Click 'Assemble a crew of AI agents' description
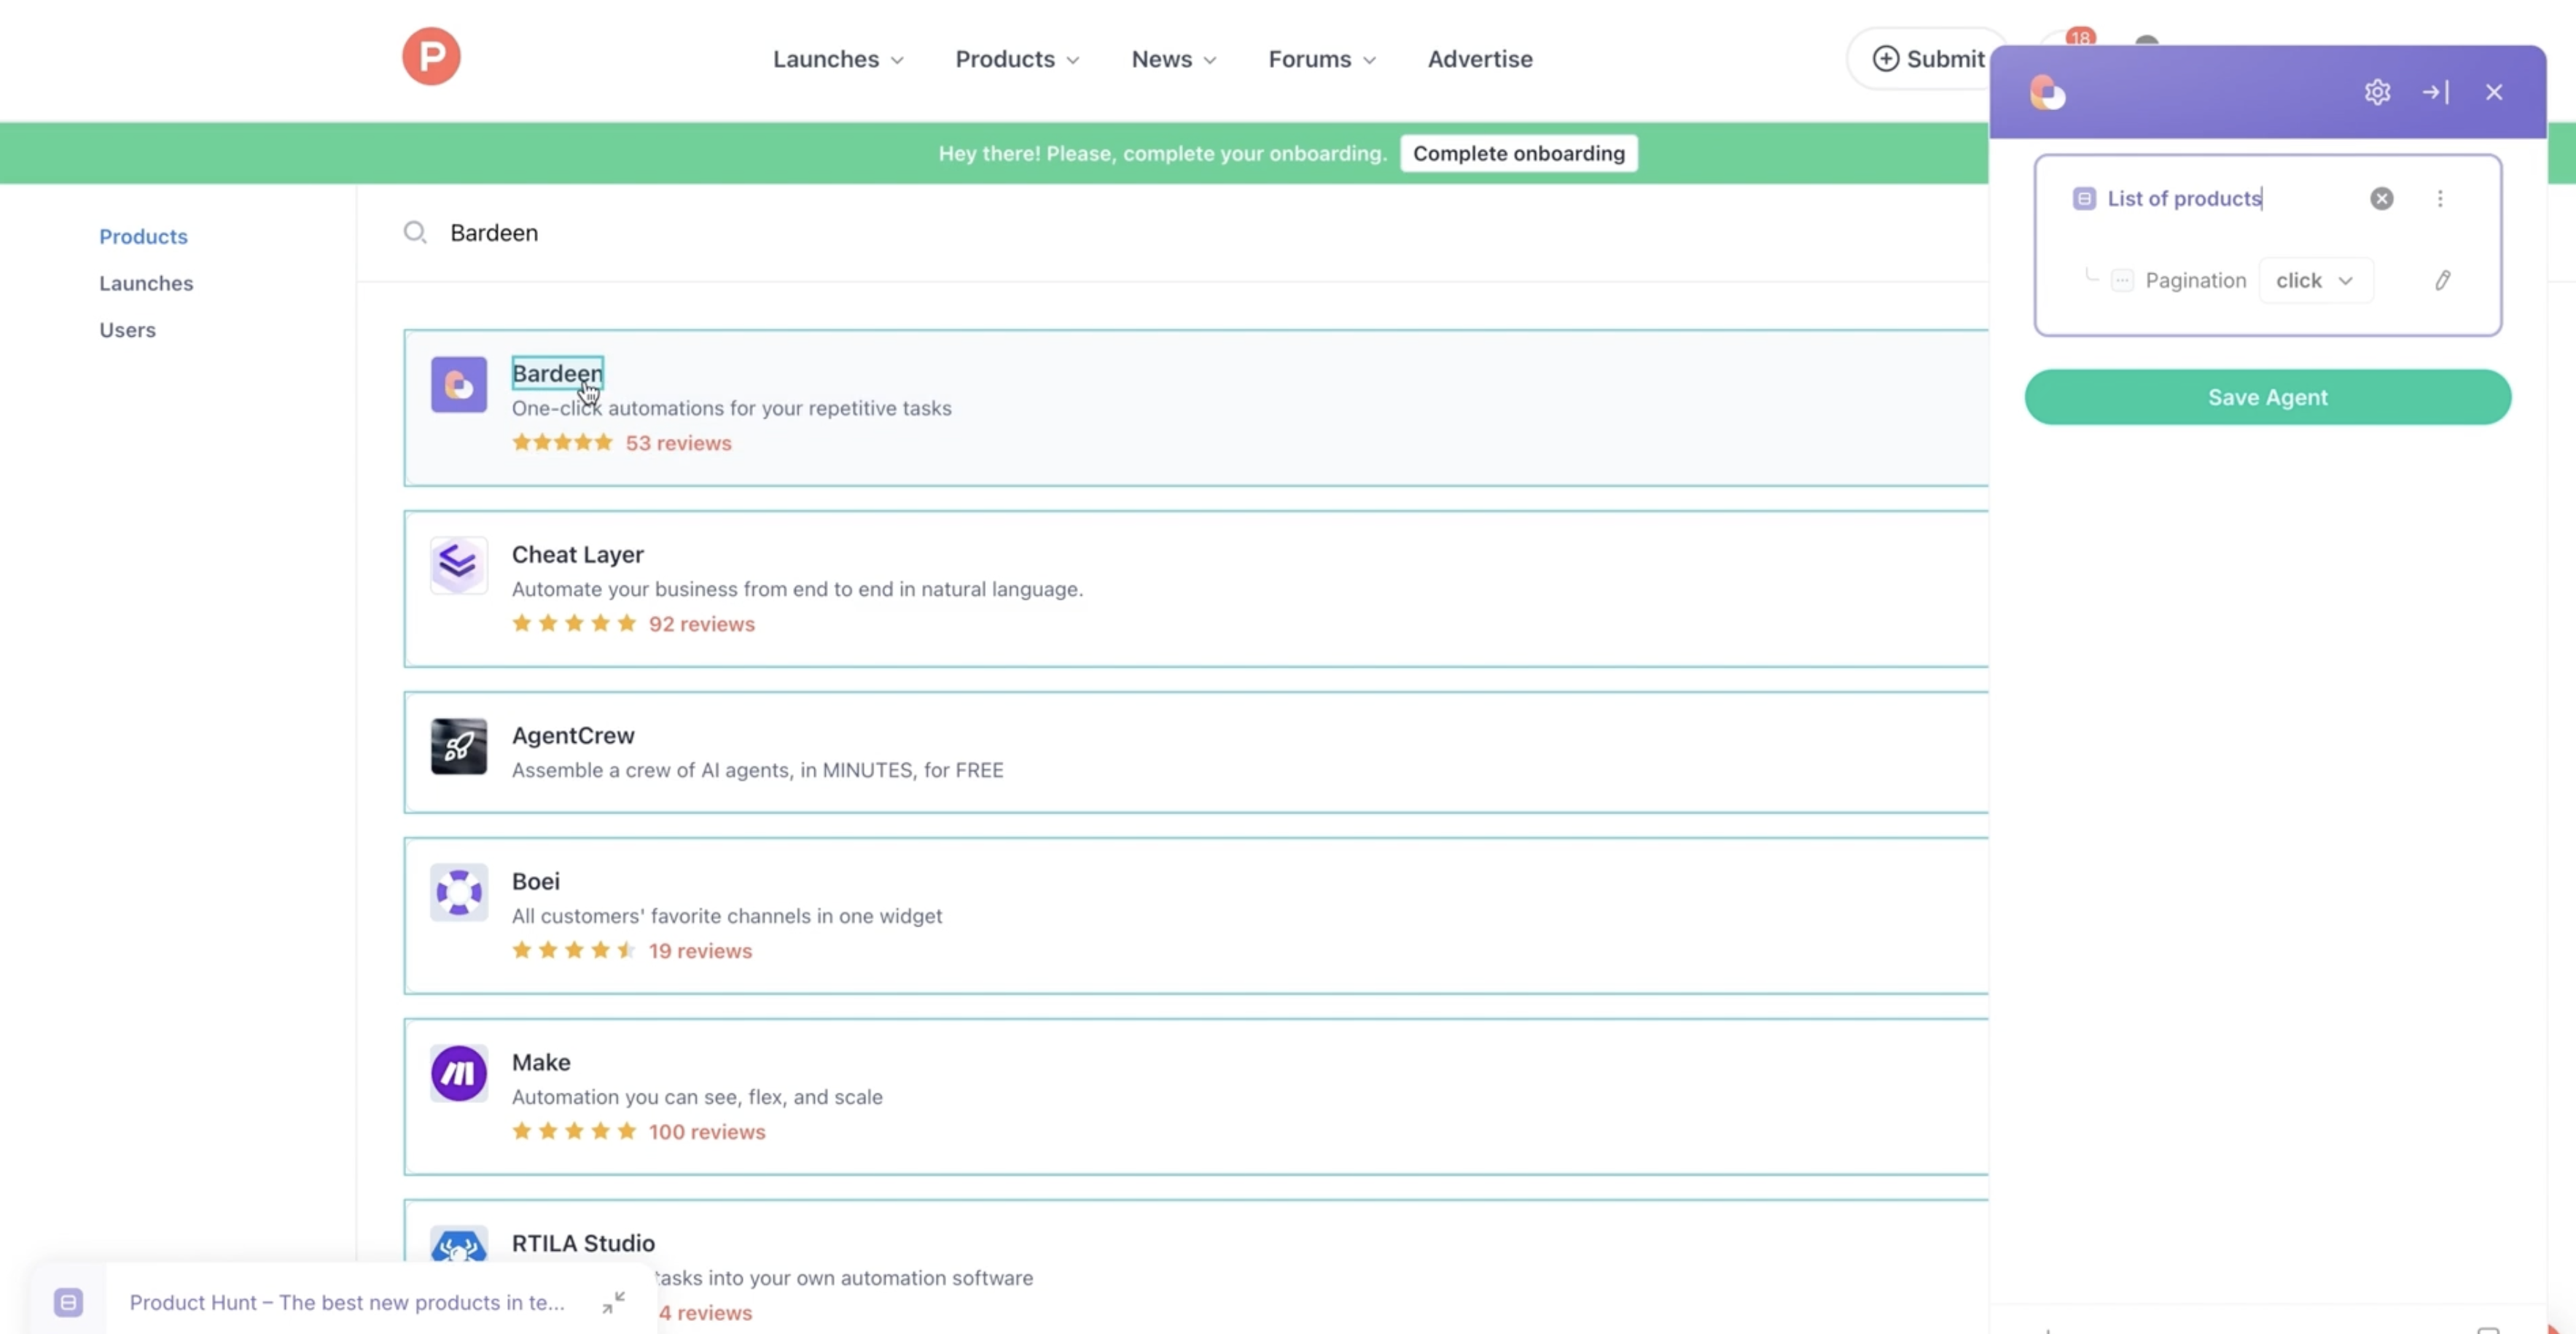This screenshot has width=2576, height=1334. [757, 771]
